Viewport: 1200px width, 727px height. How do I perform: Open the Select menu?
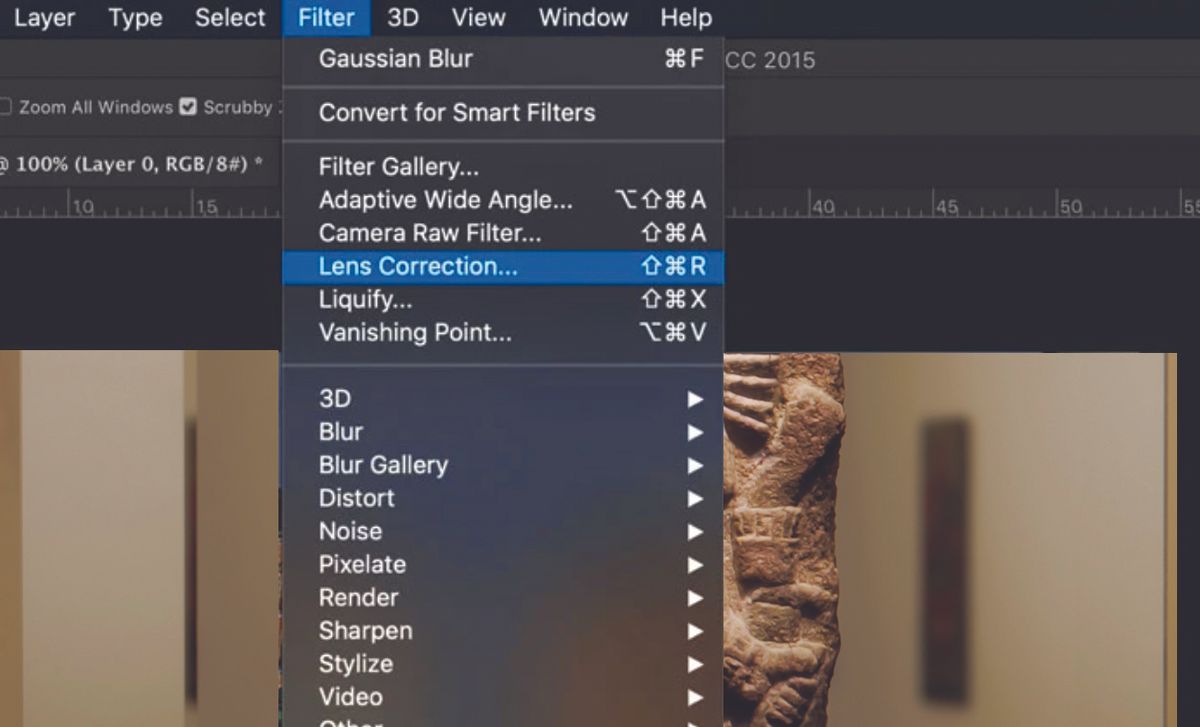click(x=229, y=17)
